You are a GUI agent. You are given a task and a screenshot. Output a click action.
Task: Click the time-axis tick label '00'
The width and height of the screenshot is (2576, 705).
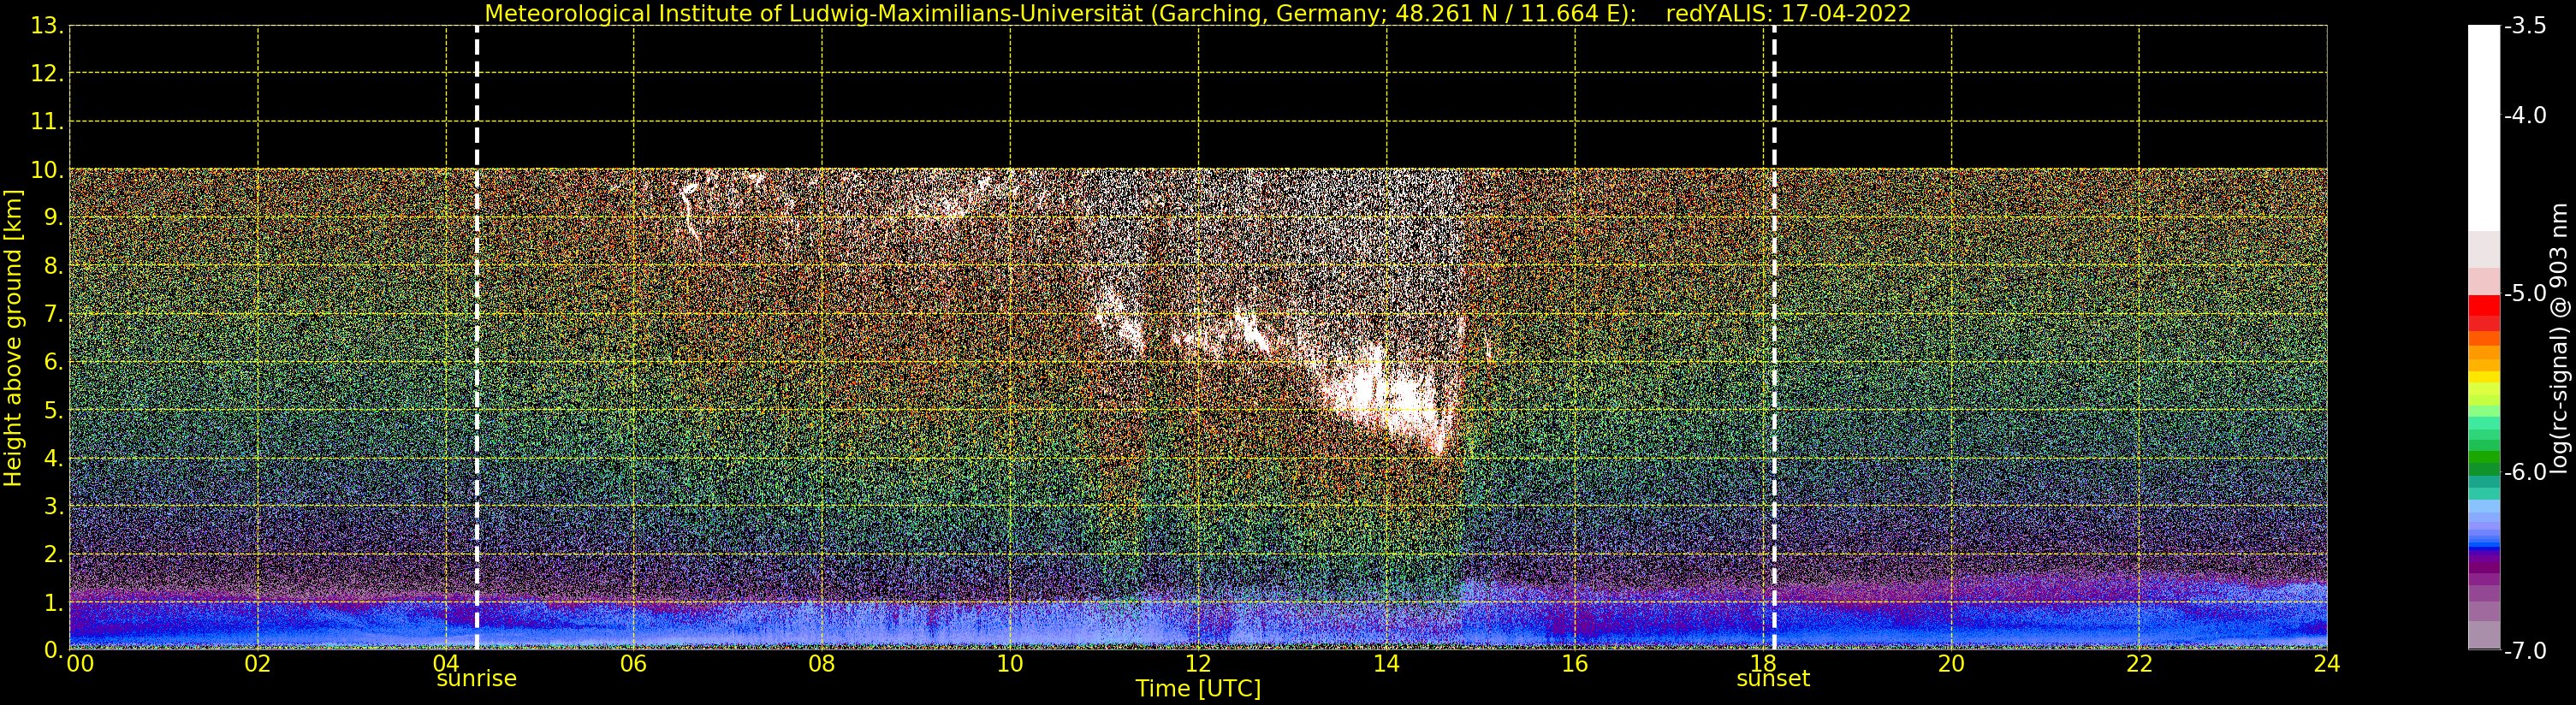pos(80,664)
